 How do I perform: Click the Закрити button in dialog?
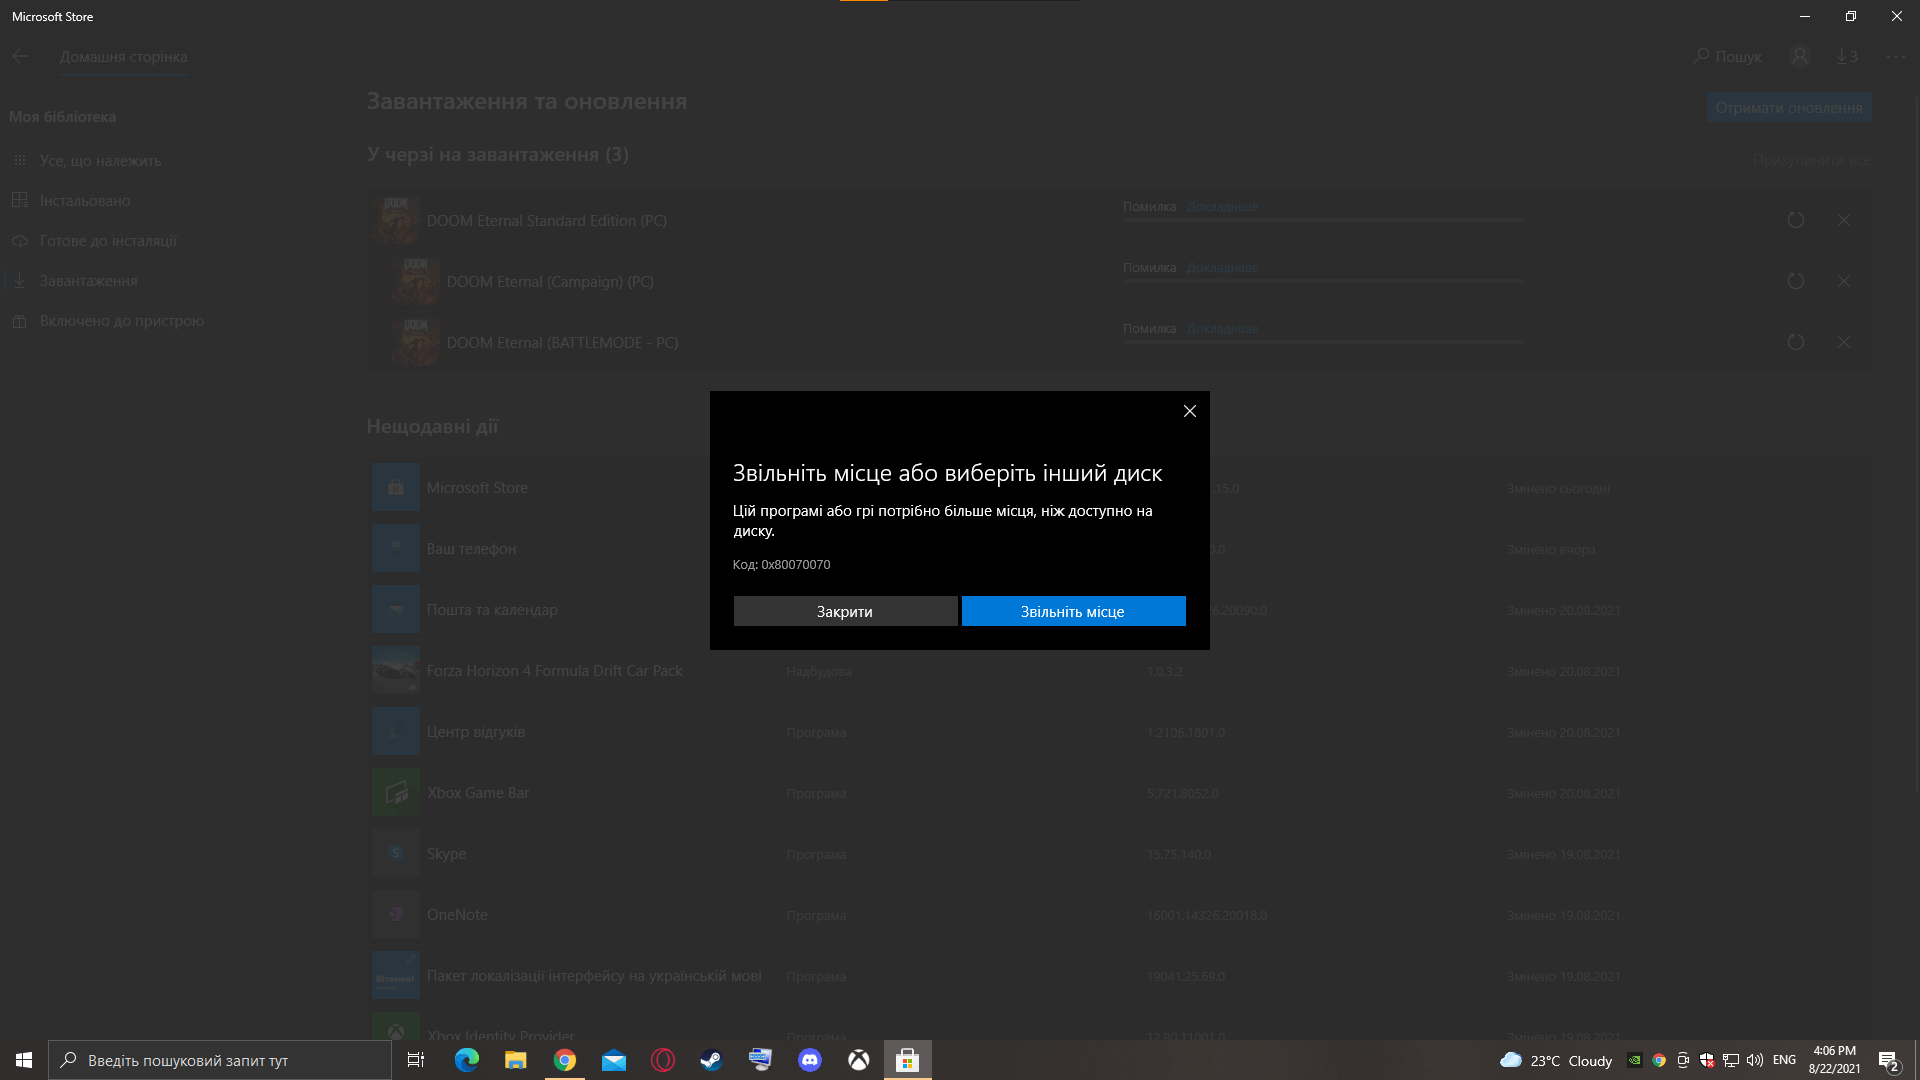click(x=845, y=611)
